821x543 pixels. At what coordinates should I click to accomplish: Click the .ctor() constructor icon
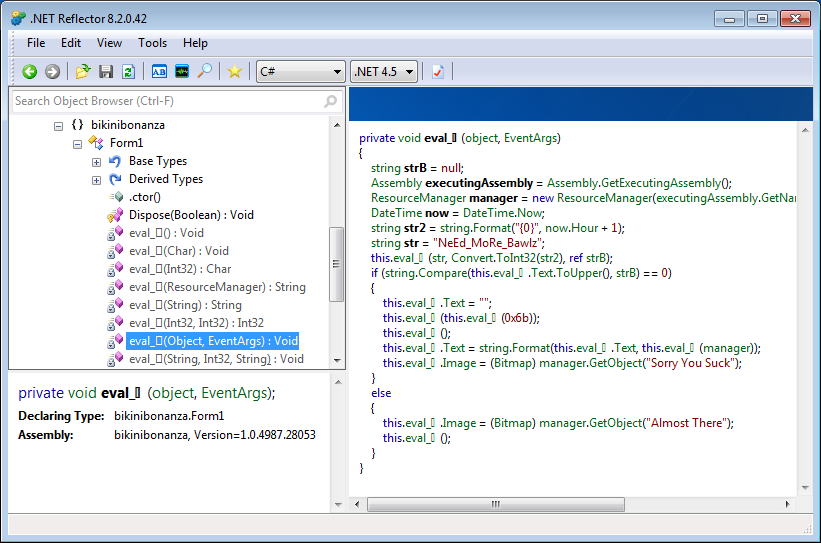pyautogui.click(x=116, y=197)
